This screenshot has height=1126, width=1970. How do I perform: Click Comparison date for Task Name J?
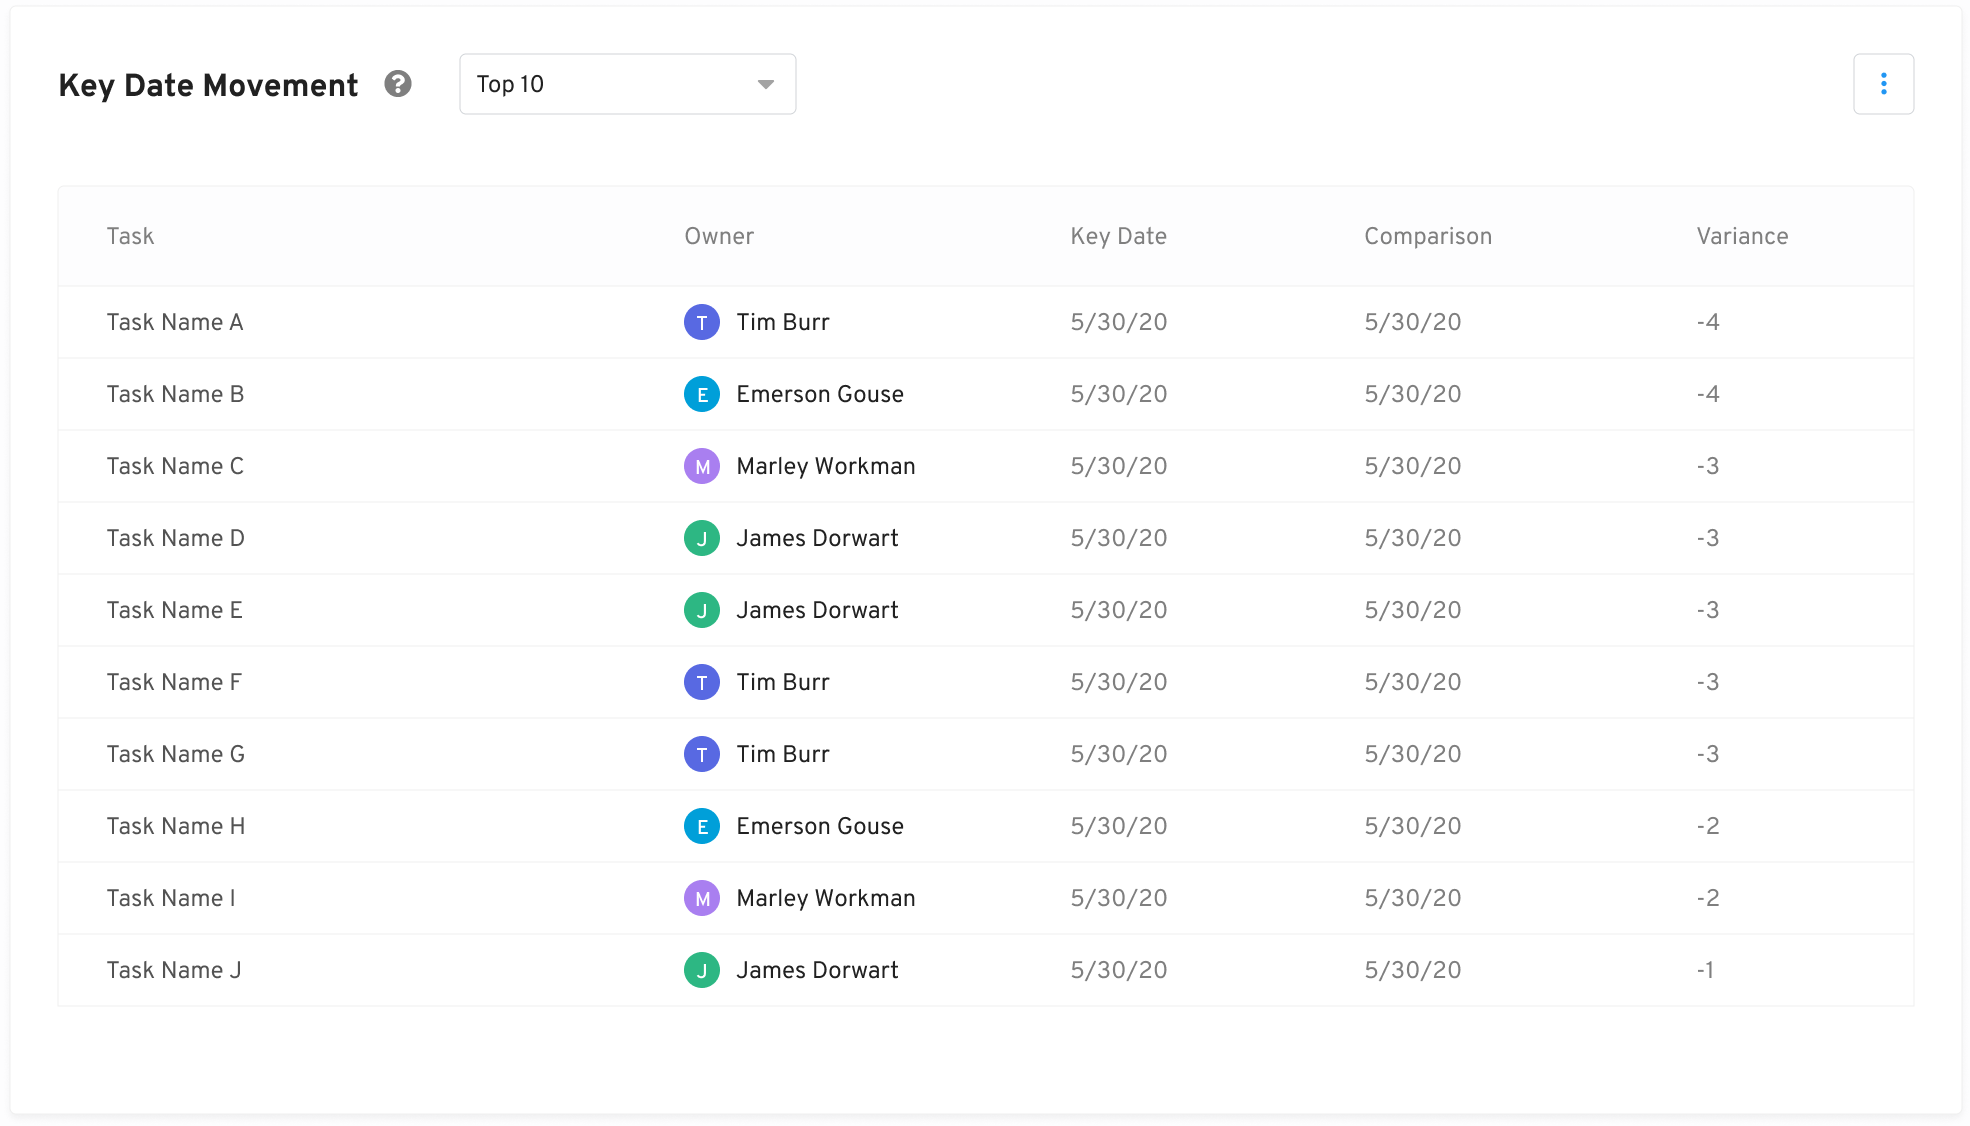point(1413,970)
